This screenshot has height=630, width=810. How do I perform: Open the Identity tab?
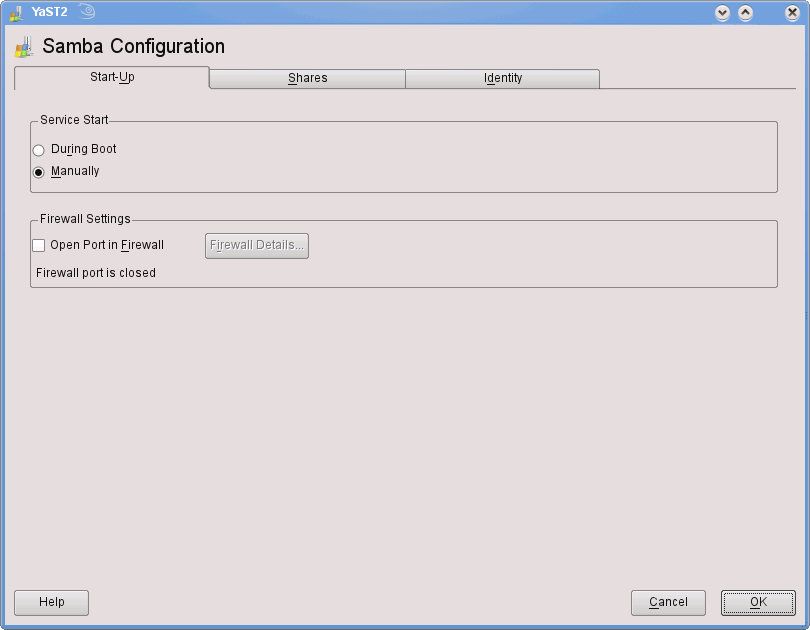pos(503,78)
